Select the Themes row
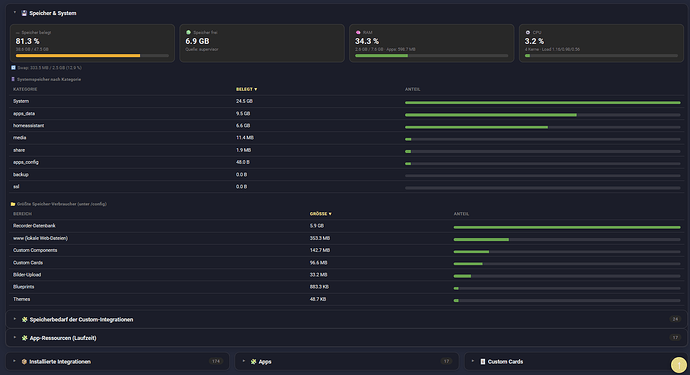 click(347, 299)
